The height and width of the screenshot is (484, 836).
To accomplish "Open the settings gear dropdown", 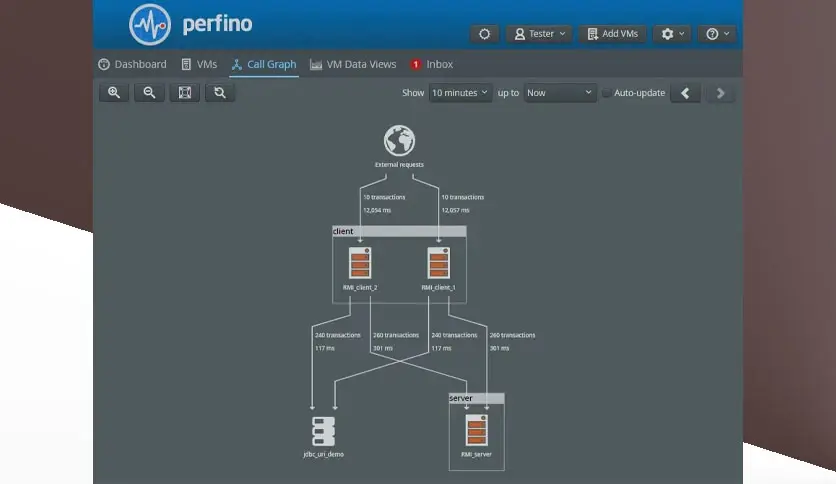I will (x=672, y=34).
